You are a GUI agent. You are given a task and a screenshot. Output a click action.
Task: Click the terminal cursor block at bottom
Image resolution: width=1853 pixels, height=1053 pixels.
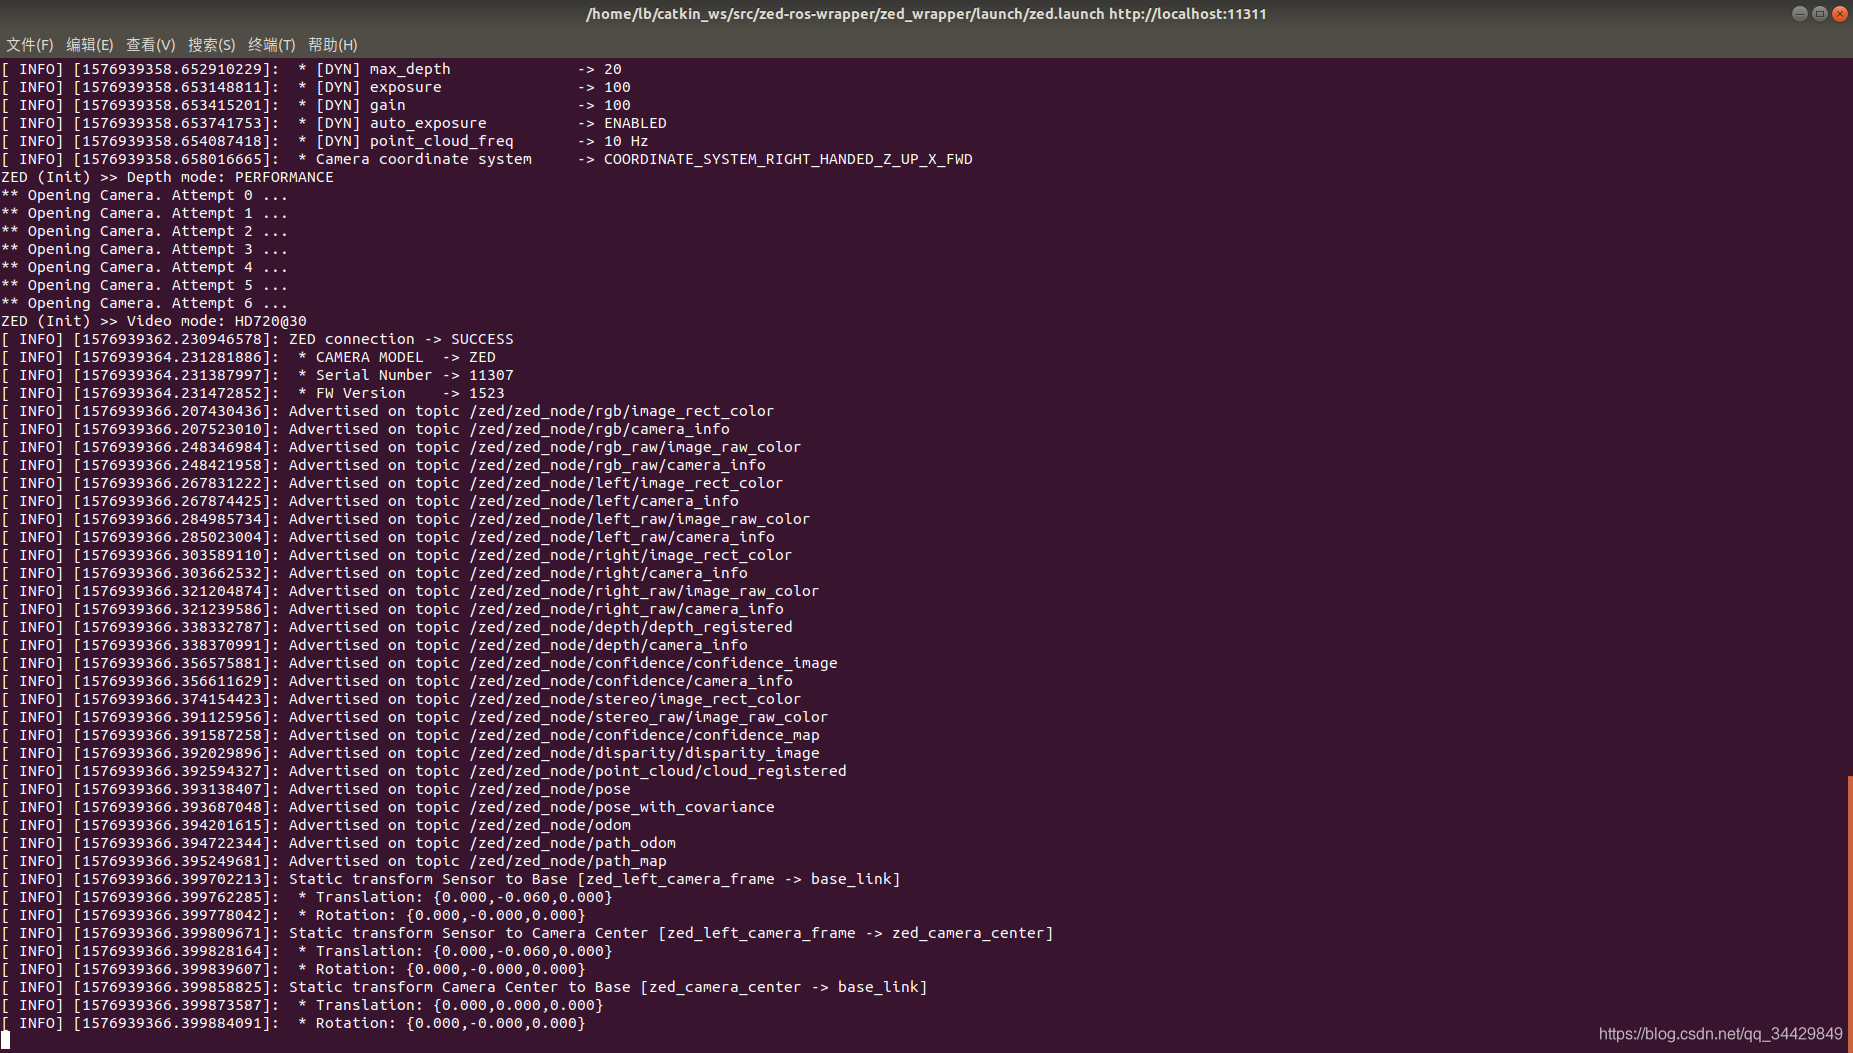(x=5, y=1041)
